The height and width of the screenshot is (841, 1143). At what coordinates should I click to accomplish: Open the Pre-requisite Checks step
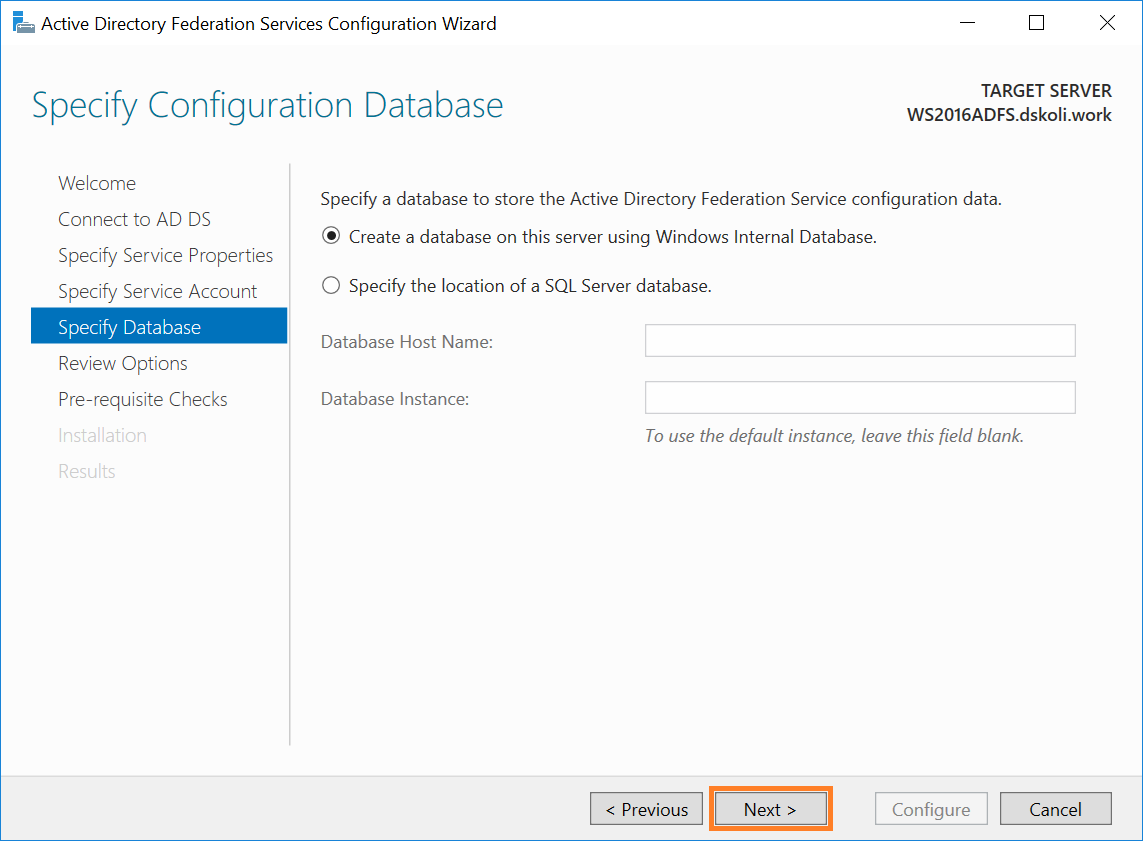tap(143, 399)
